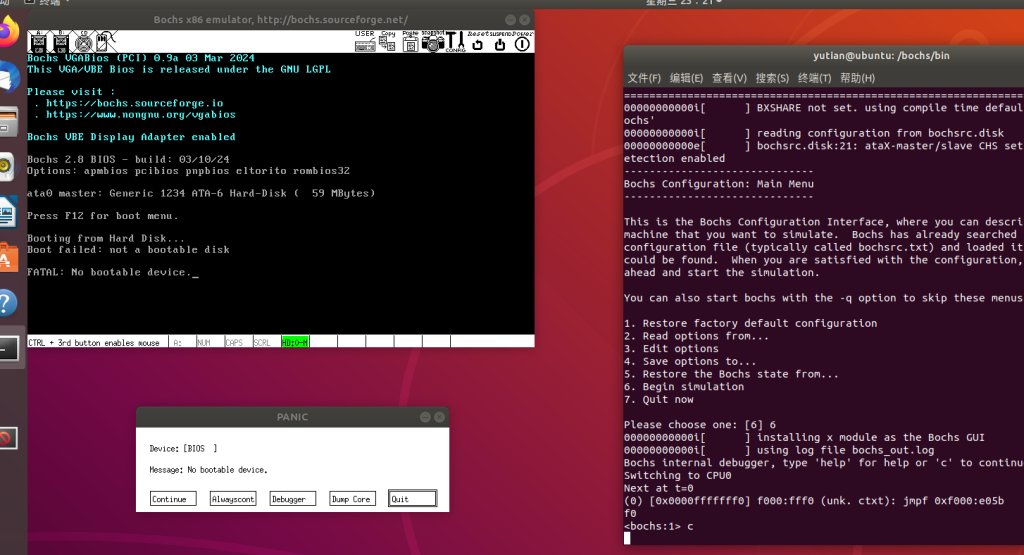Open the terminal 编辑(E) menu

[686, 78]
